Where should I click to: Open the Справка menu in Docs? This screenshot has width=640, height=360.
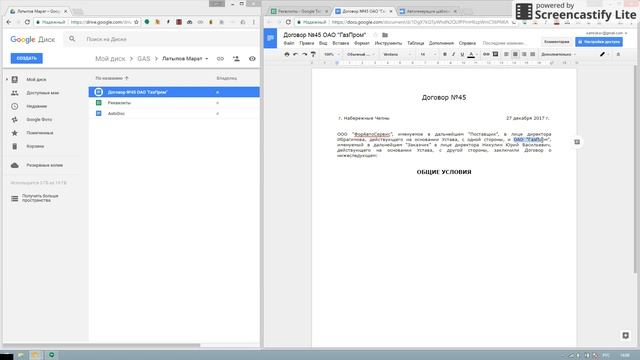467,43
